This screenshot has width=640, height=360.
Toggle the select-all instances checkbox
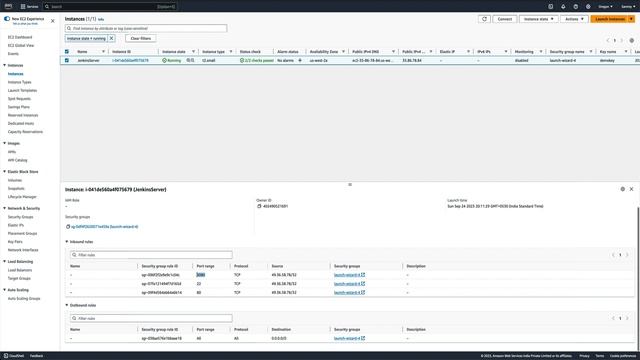pyautogui.click(x=67, y=52)
